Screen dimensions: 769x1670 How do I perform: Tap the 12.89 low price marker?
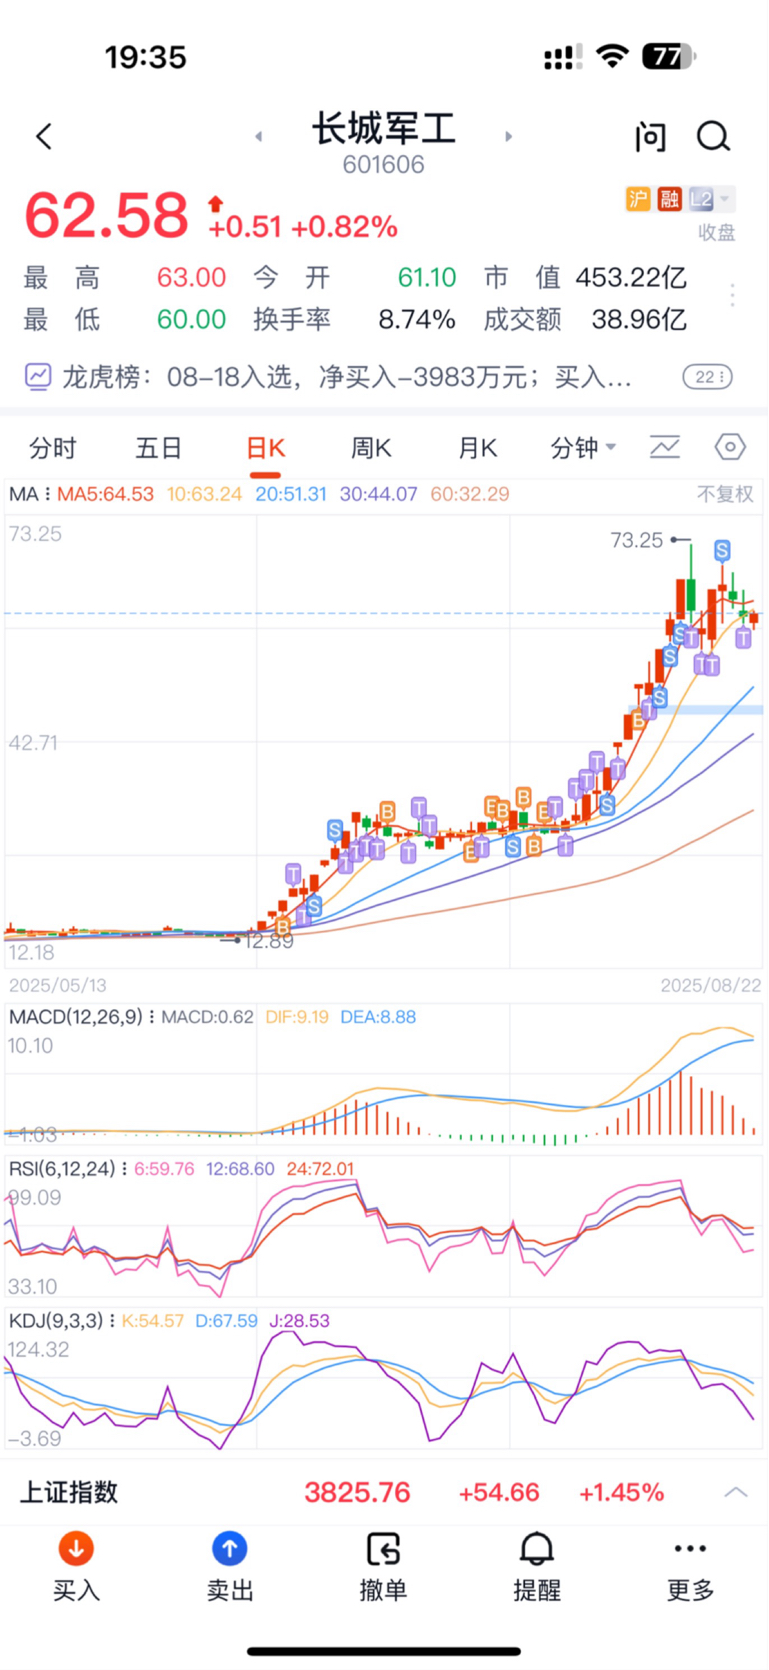(x=268, y=941)
